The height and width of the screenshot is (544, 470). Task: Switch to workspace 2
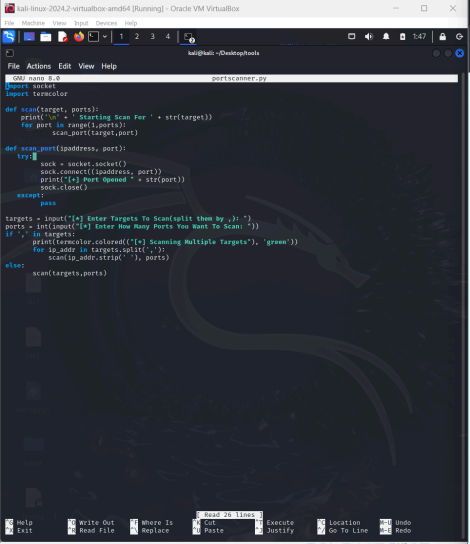tap(137, 36)
